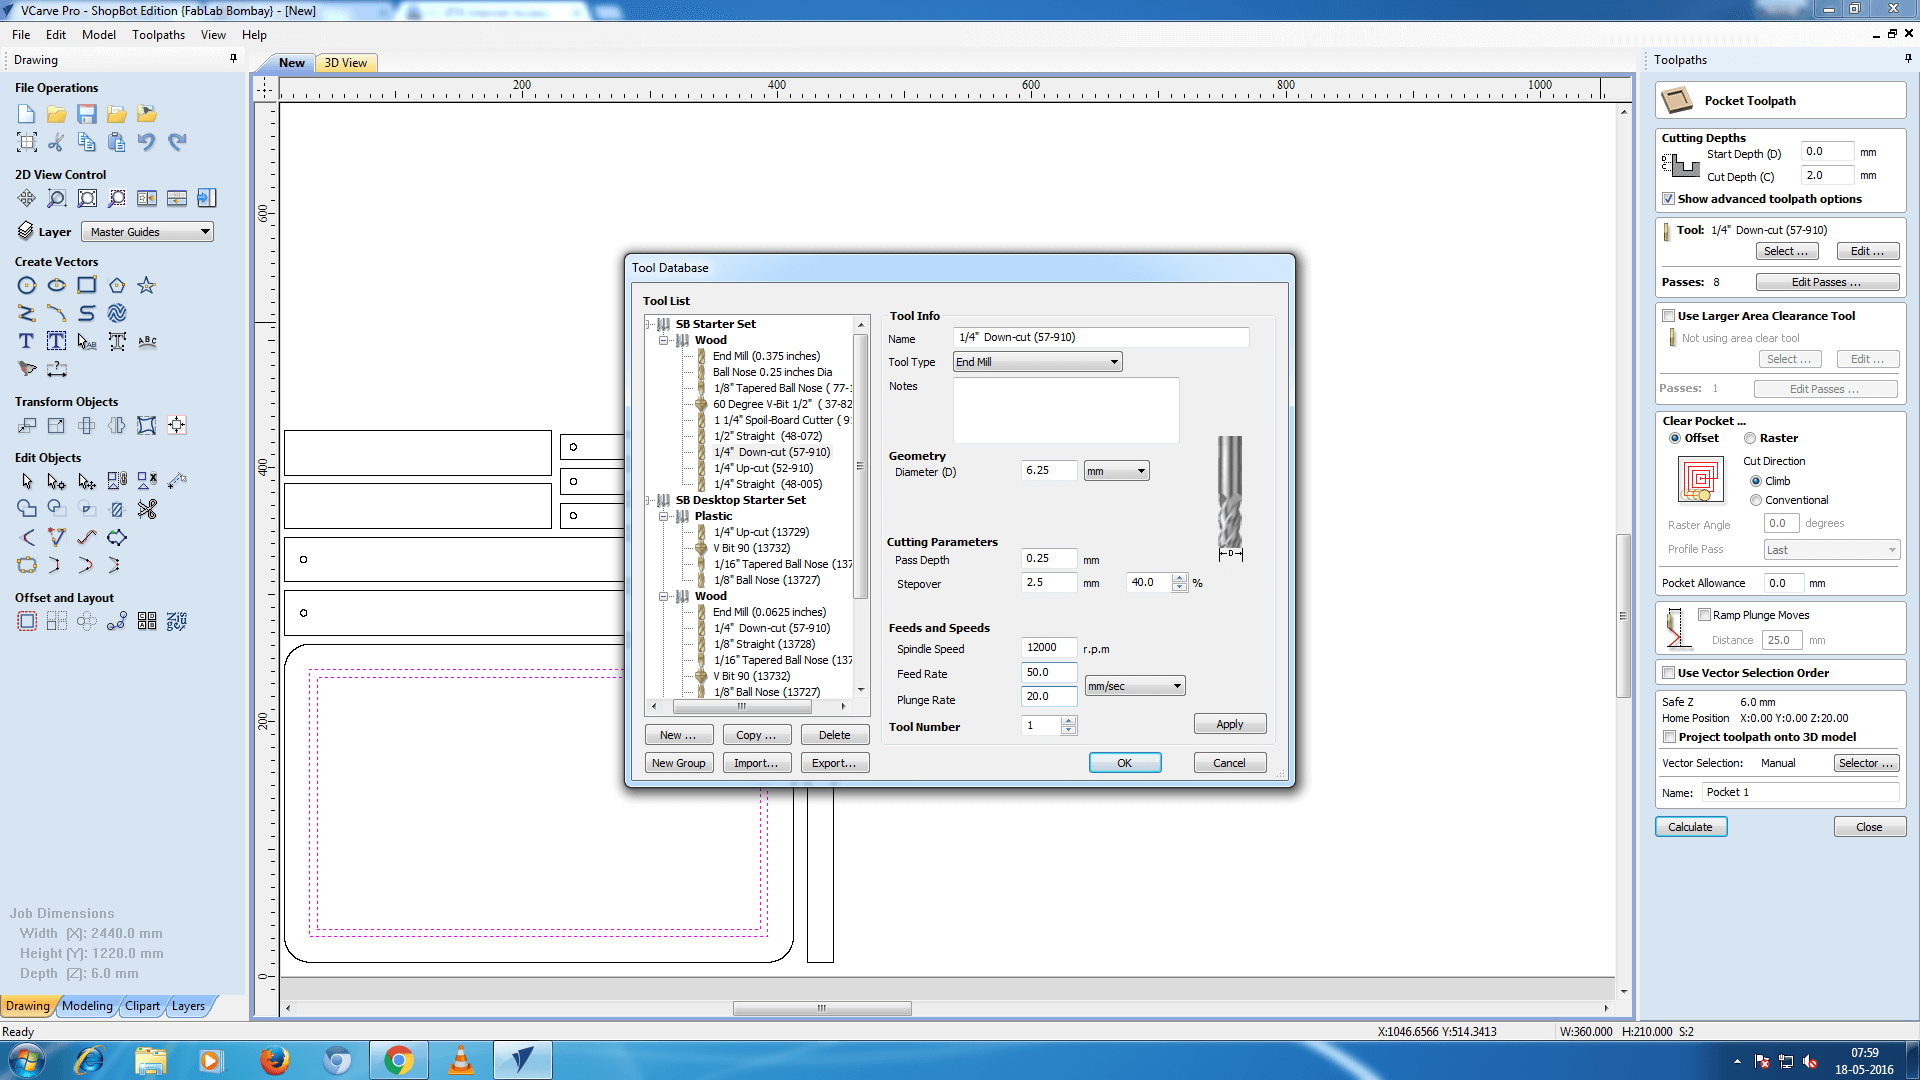Open the Model menu
The image size is (1920, 1080).
click(99, 35)
